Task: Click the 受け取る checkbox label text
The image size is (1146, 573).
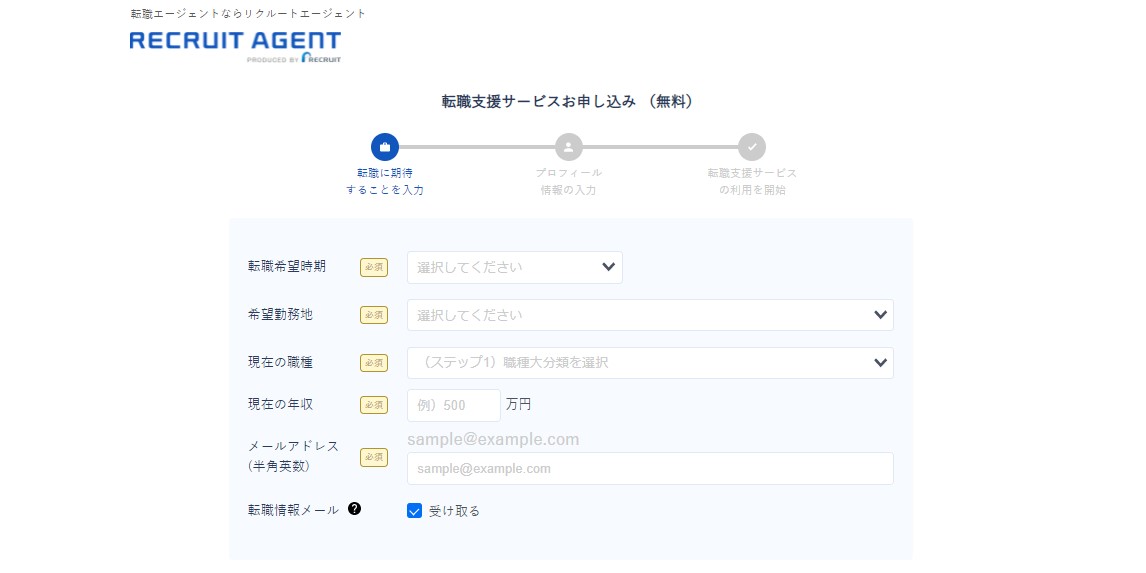Action: 455,511
